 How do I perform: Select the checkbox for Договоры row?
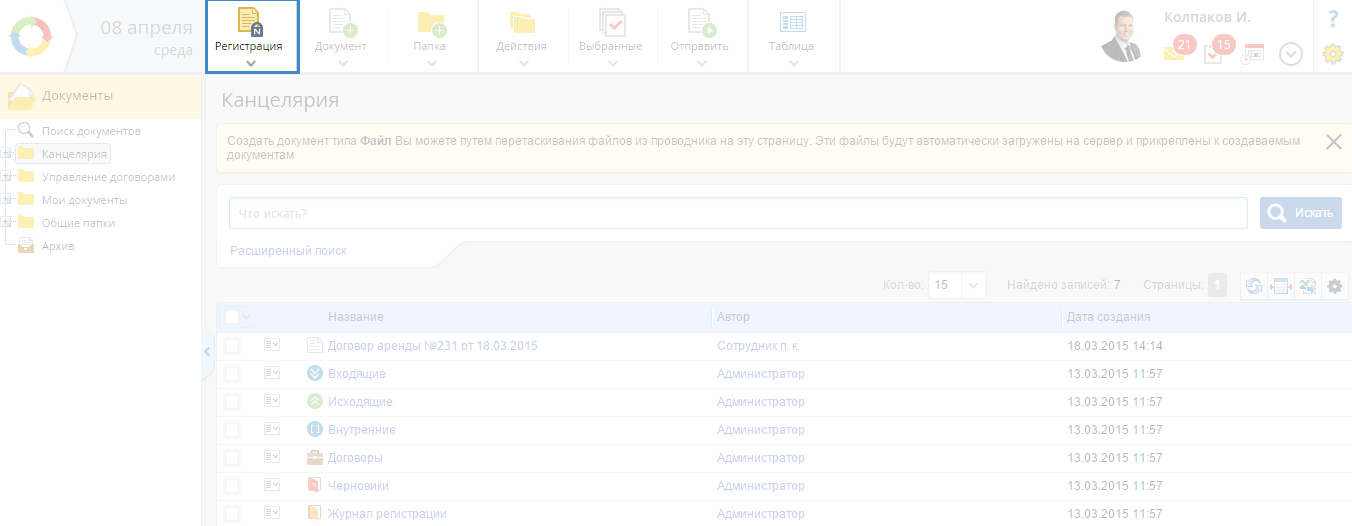(232, 458)
